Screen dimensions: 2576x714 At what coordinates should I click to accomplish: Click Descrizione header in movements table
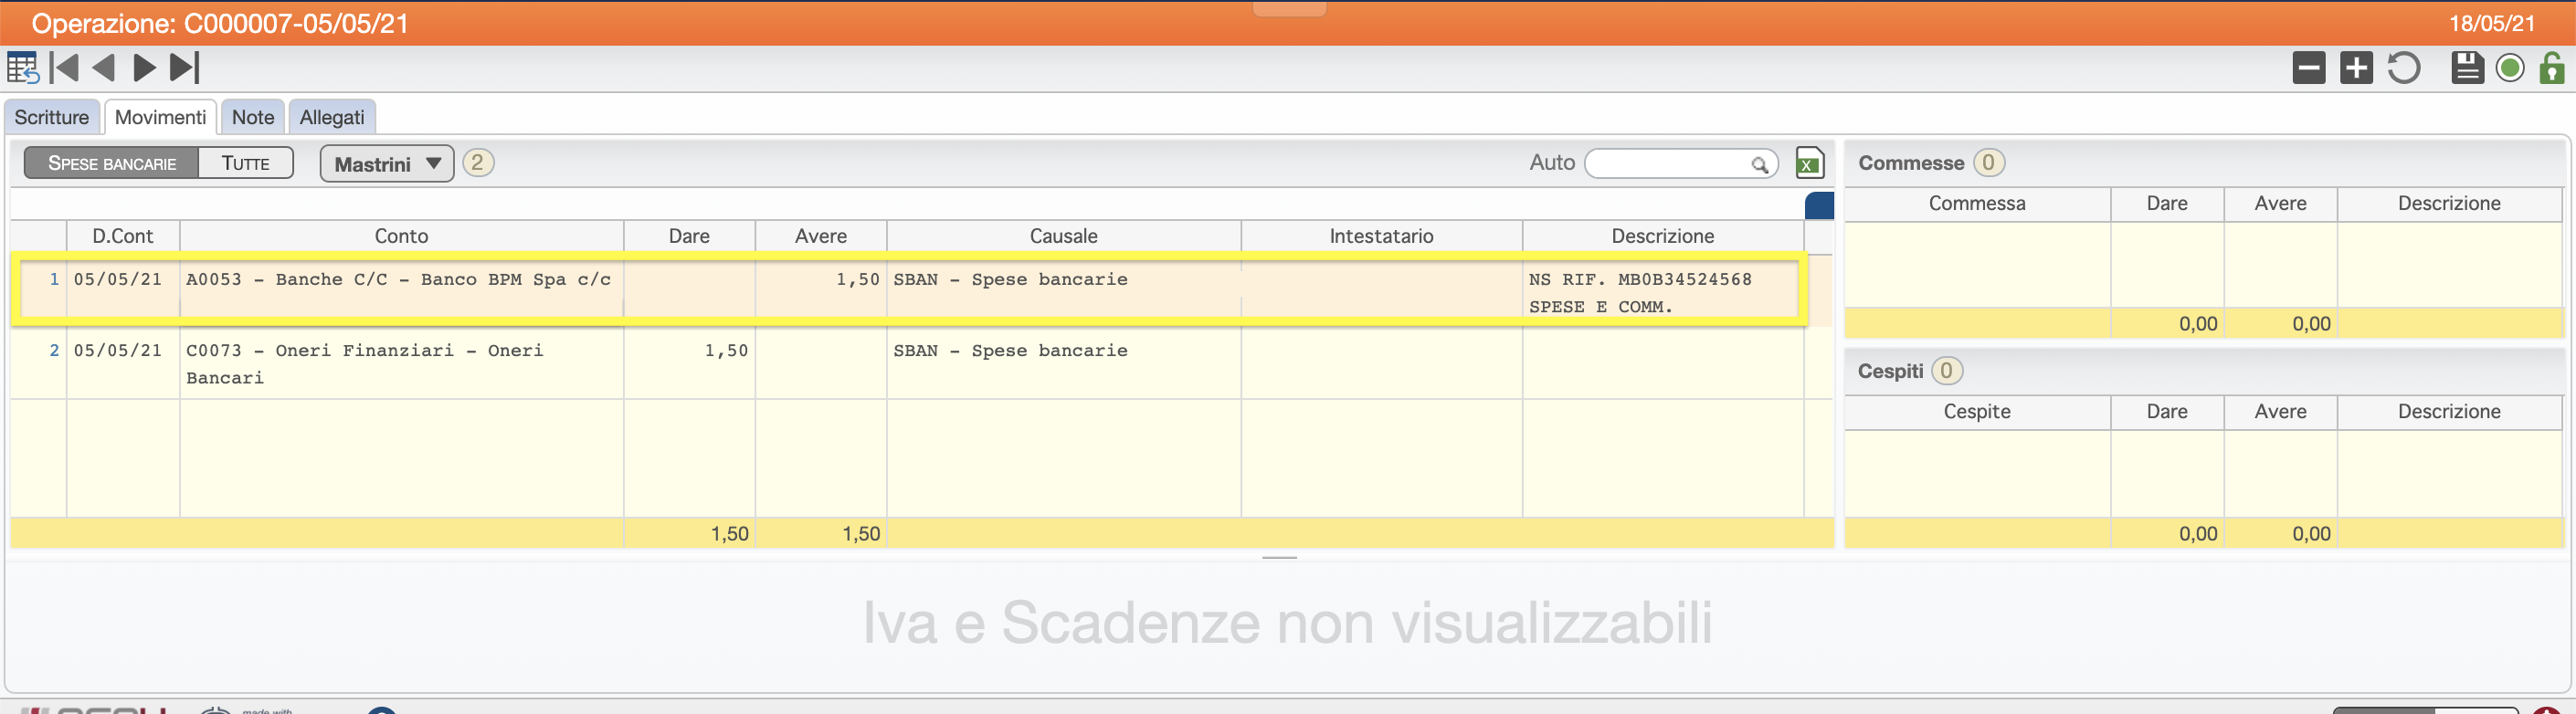coord(1662,236)
